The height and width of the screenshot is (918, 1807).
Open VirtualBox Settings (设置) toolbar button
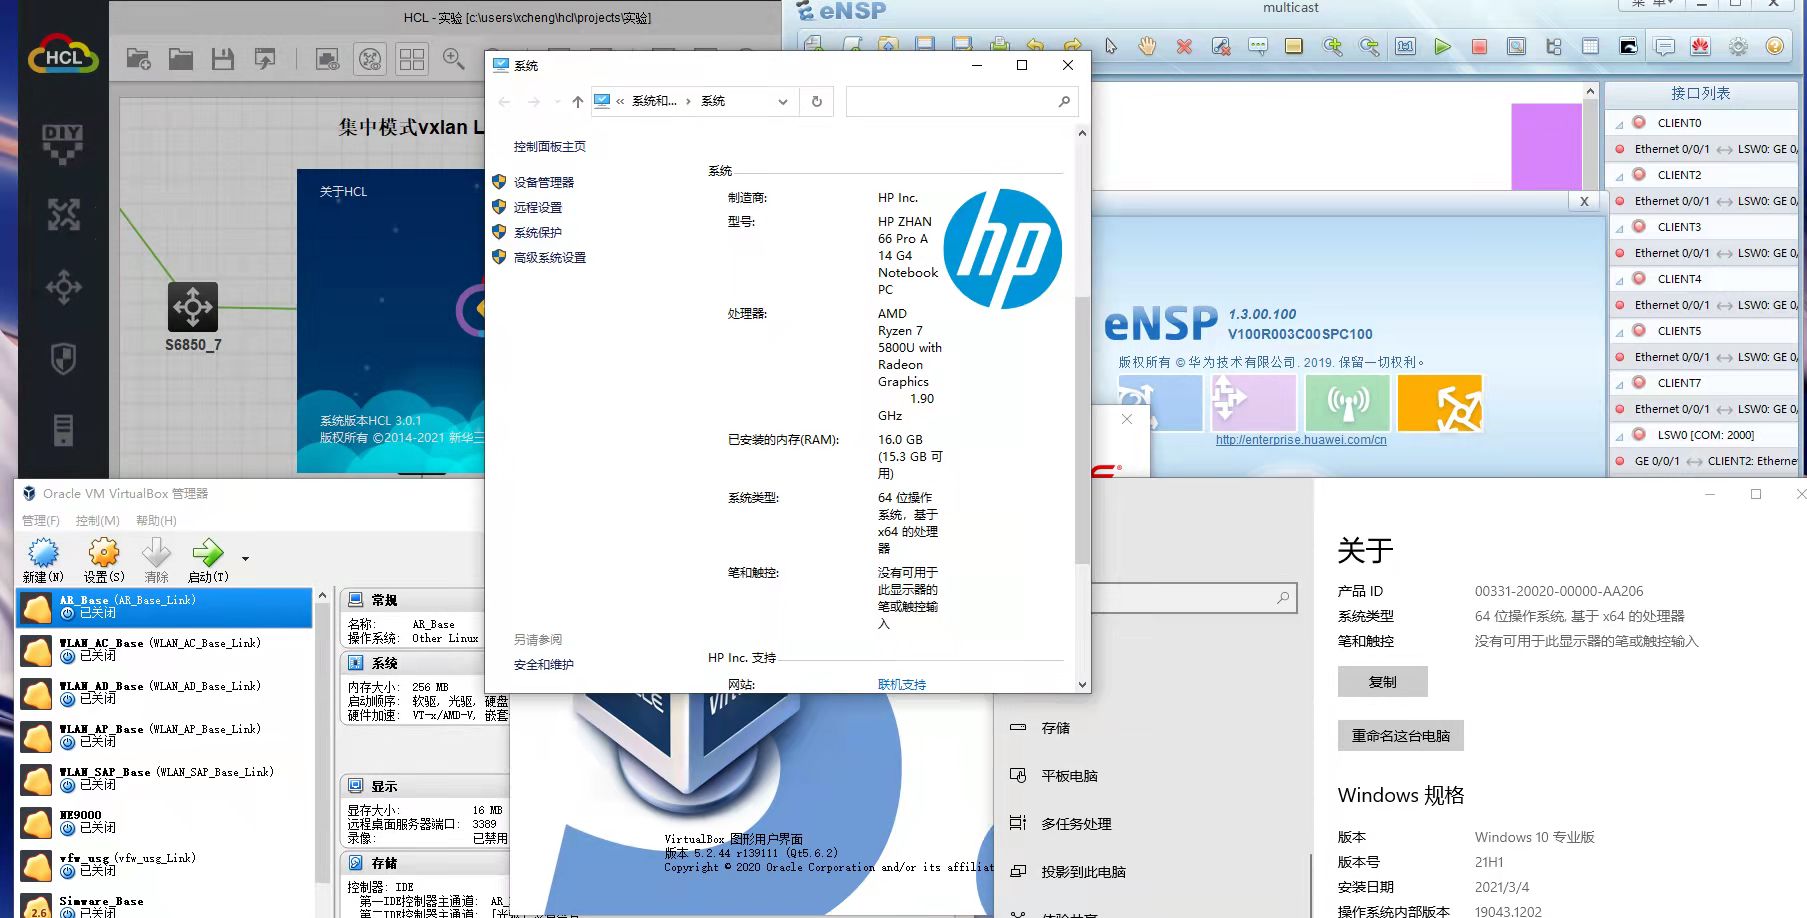click(104, 560)
